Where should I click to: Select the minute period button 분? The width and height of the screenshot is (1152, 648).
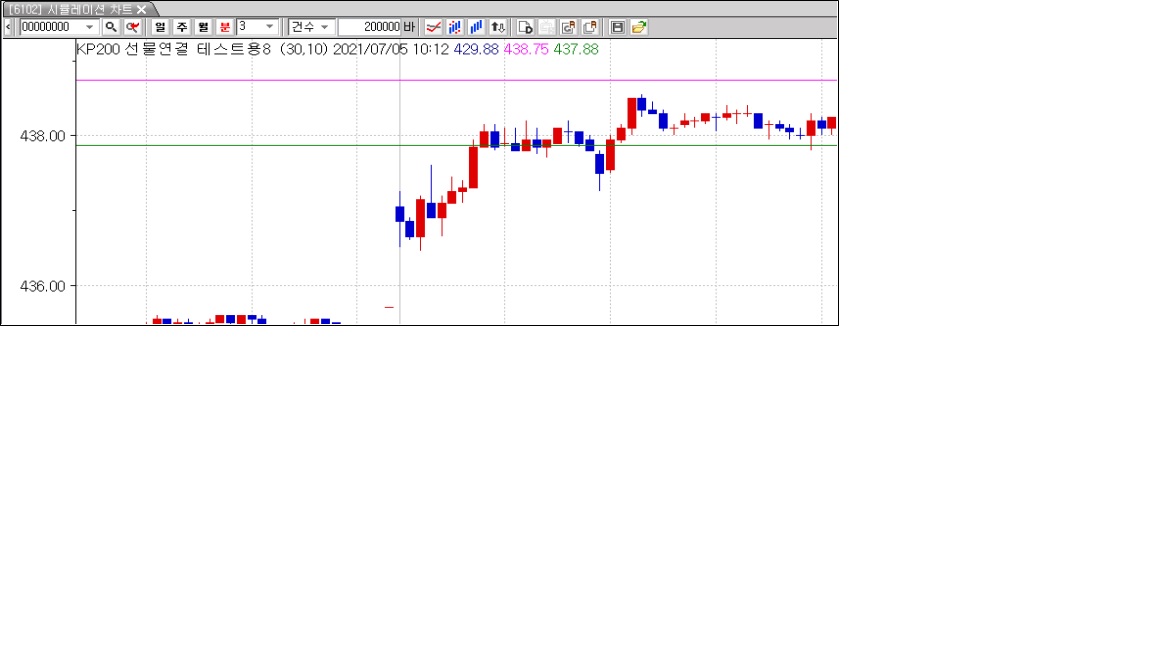click(224, 27)
